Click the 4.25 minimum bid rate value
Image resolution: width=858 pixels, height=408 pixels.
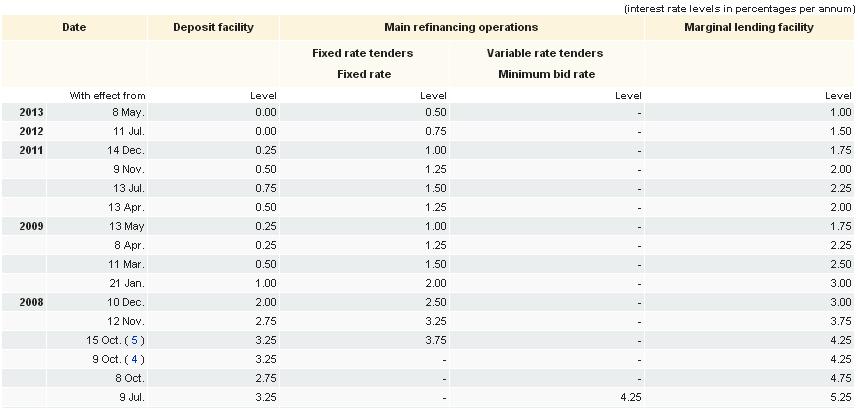[628, 397]
